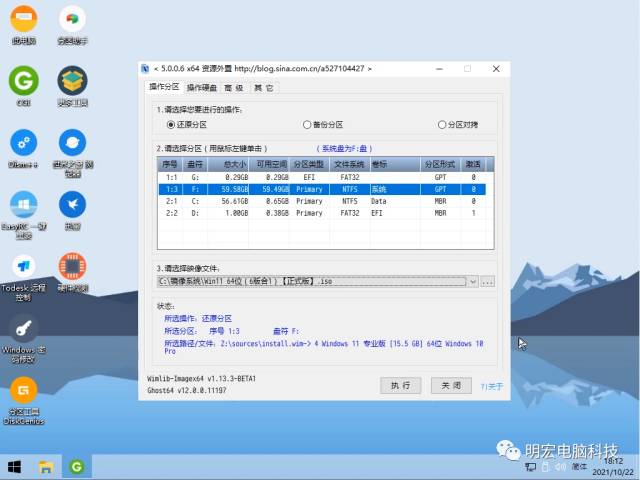Select the 备份分区 radio option
The image size is (640, 480).
[322, 124]
